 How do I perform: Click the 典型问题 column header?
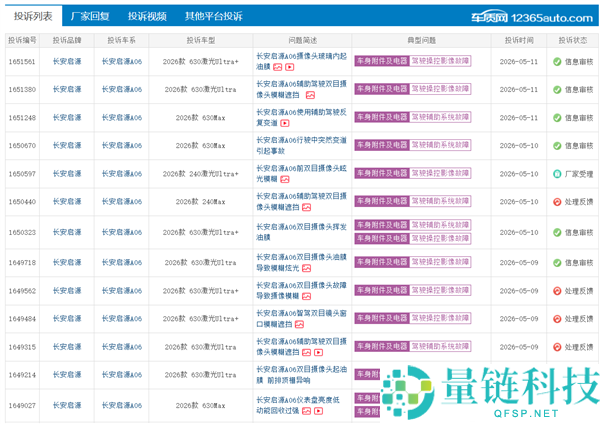(x=421, y=40)
